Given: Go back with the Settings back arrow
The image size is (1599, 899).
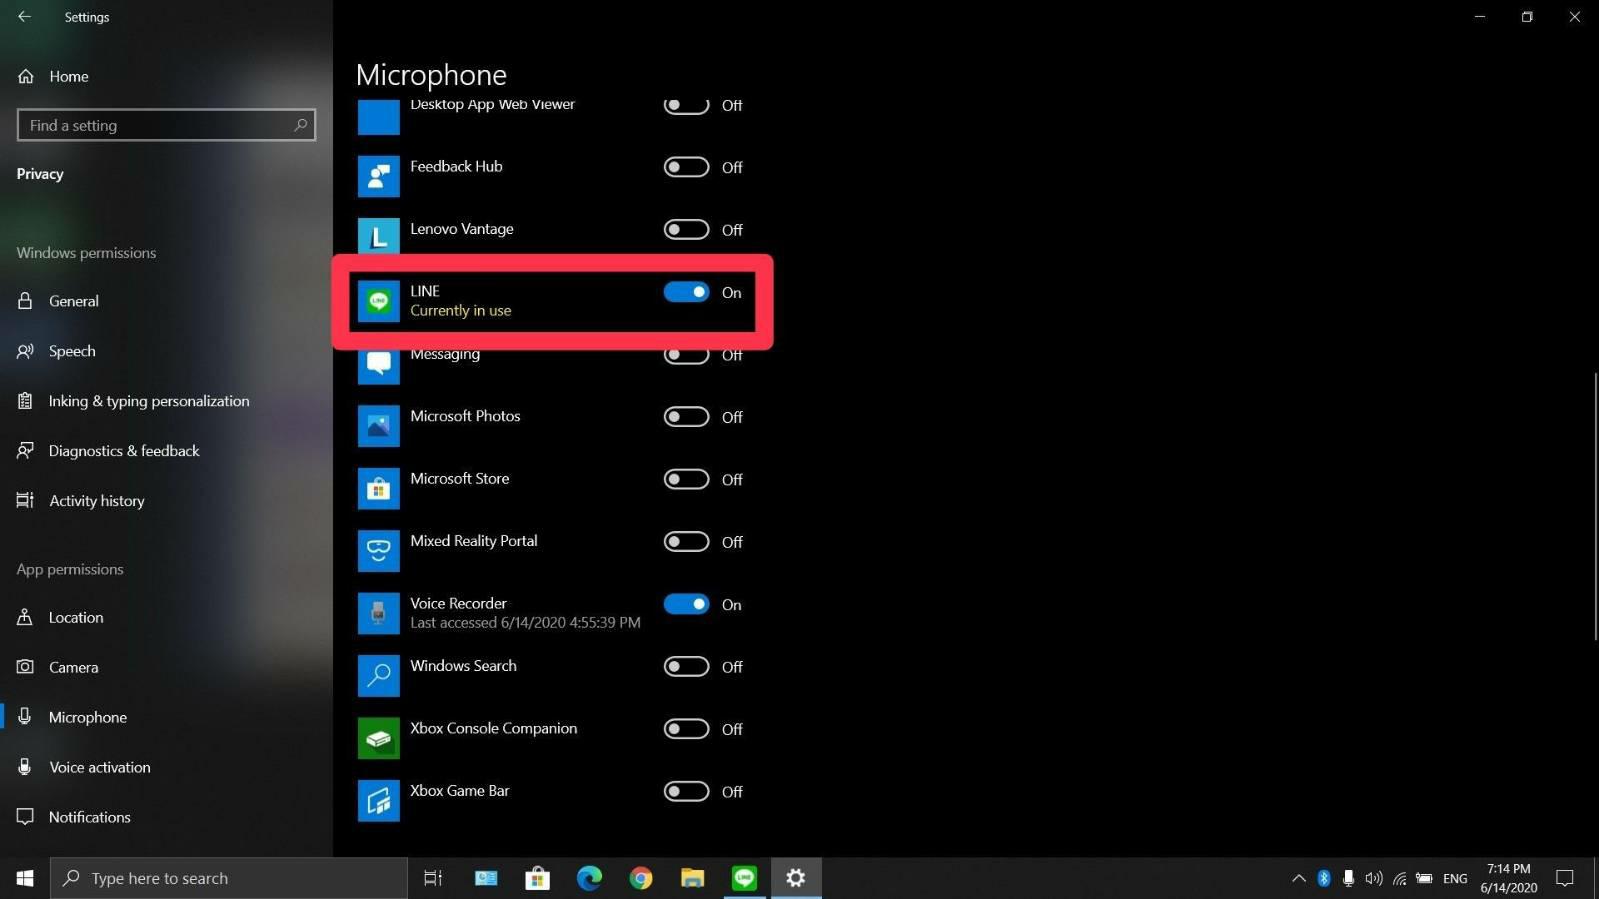Looking at the screenshot, I should coord(24,17).
